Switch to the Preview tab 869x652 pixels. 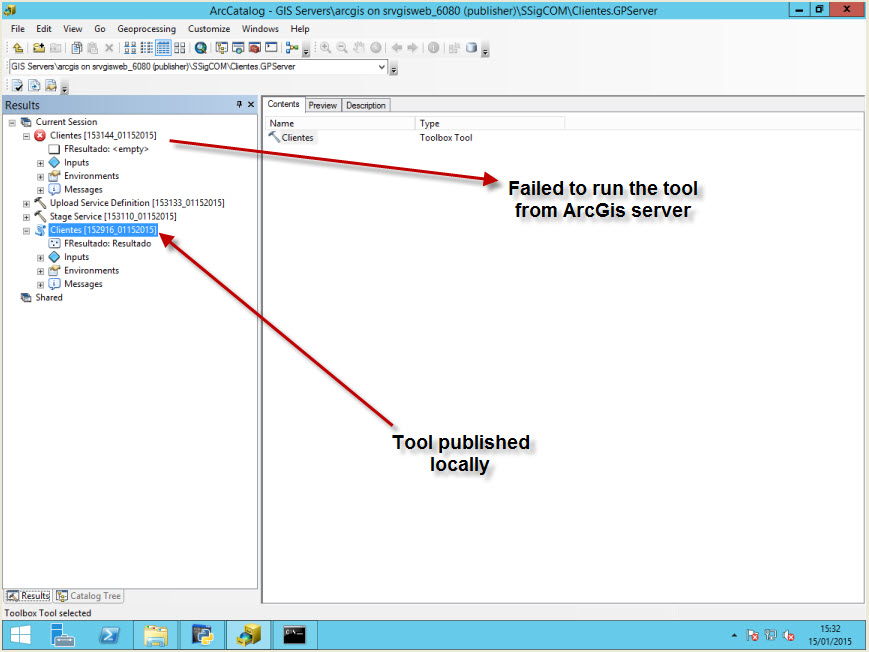click(x=323, y=105)
